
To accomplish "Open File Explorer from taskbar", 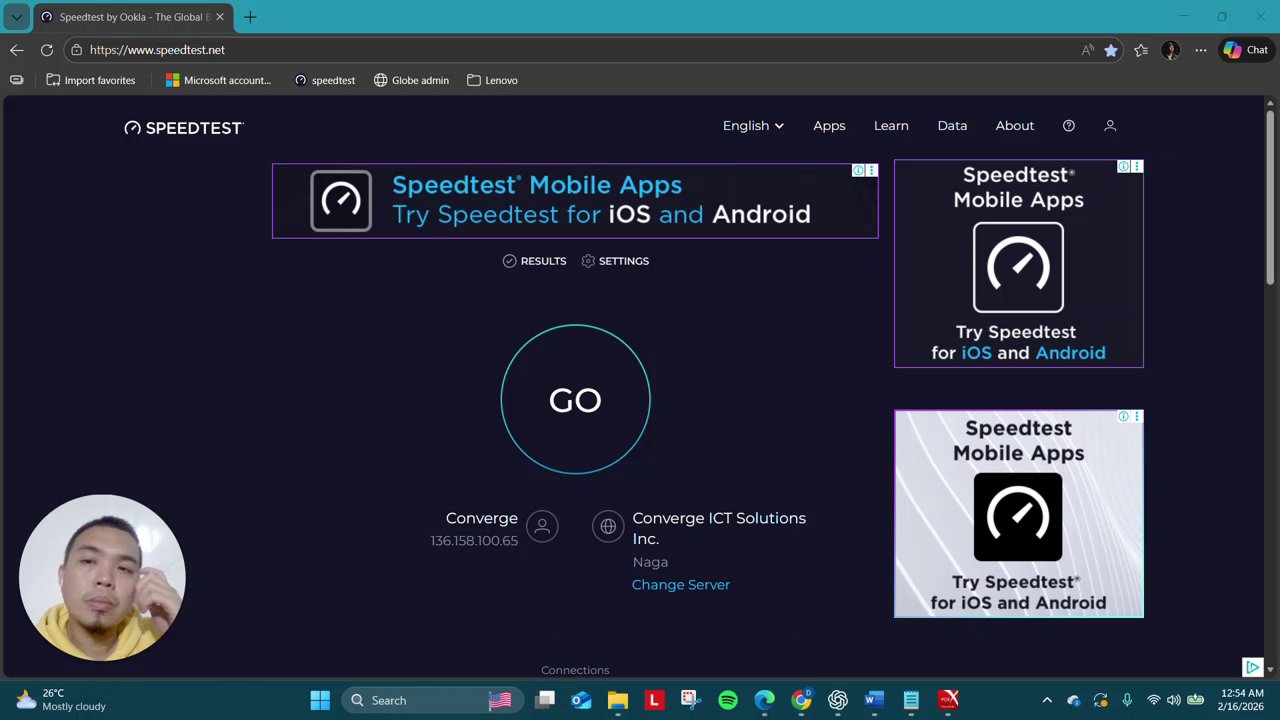I will pos(618,700).
